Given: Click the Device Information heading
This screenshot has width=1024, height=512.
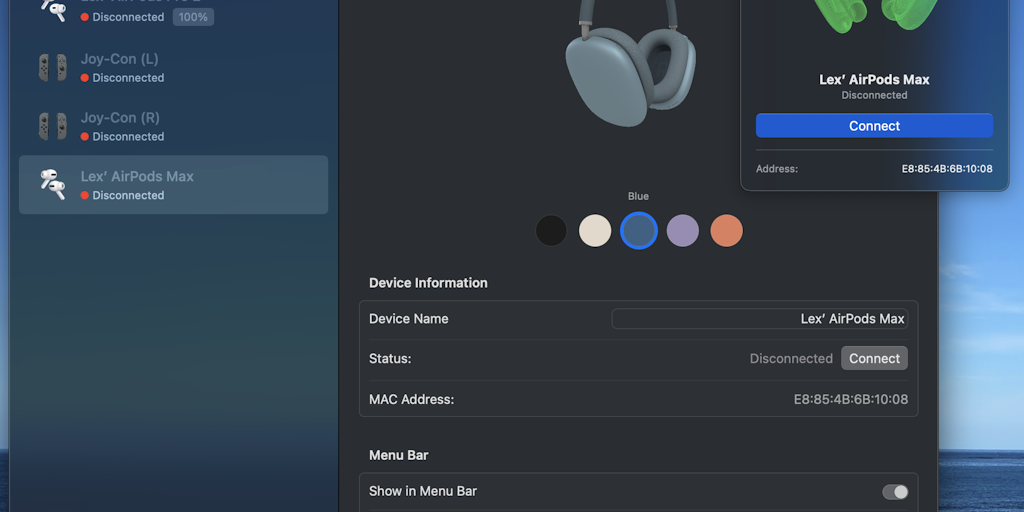Looking at the screenshot, I should point(428,283).
